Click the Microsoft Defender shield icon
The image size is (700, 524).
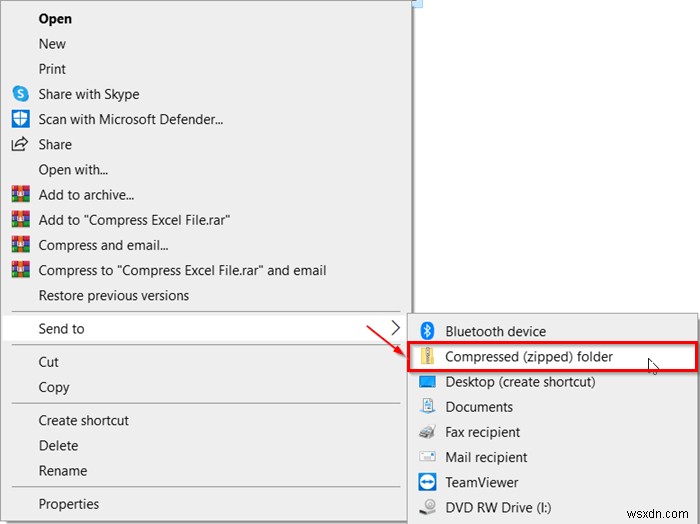coord(21,119)
